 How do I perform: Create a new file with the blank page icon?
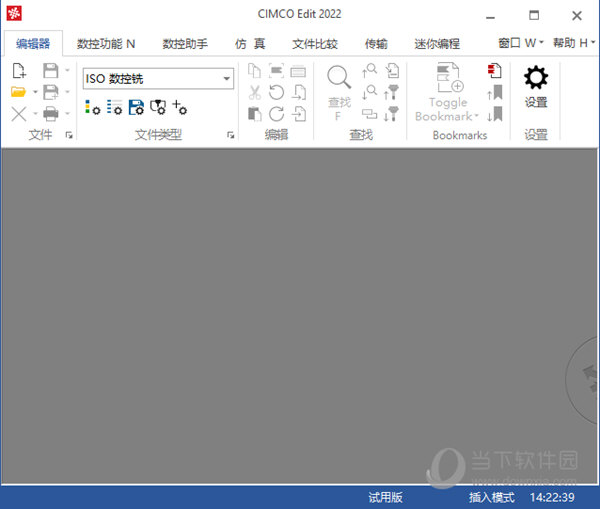19,71
